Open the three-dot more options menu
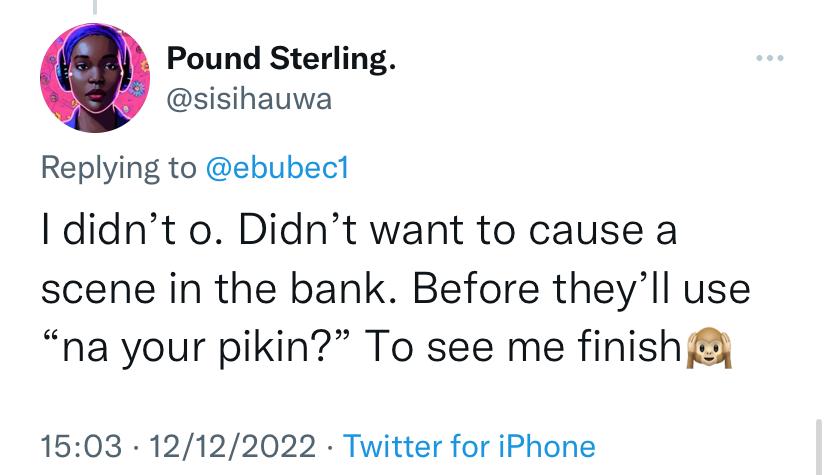 tap(769, 58)
